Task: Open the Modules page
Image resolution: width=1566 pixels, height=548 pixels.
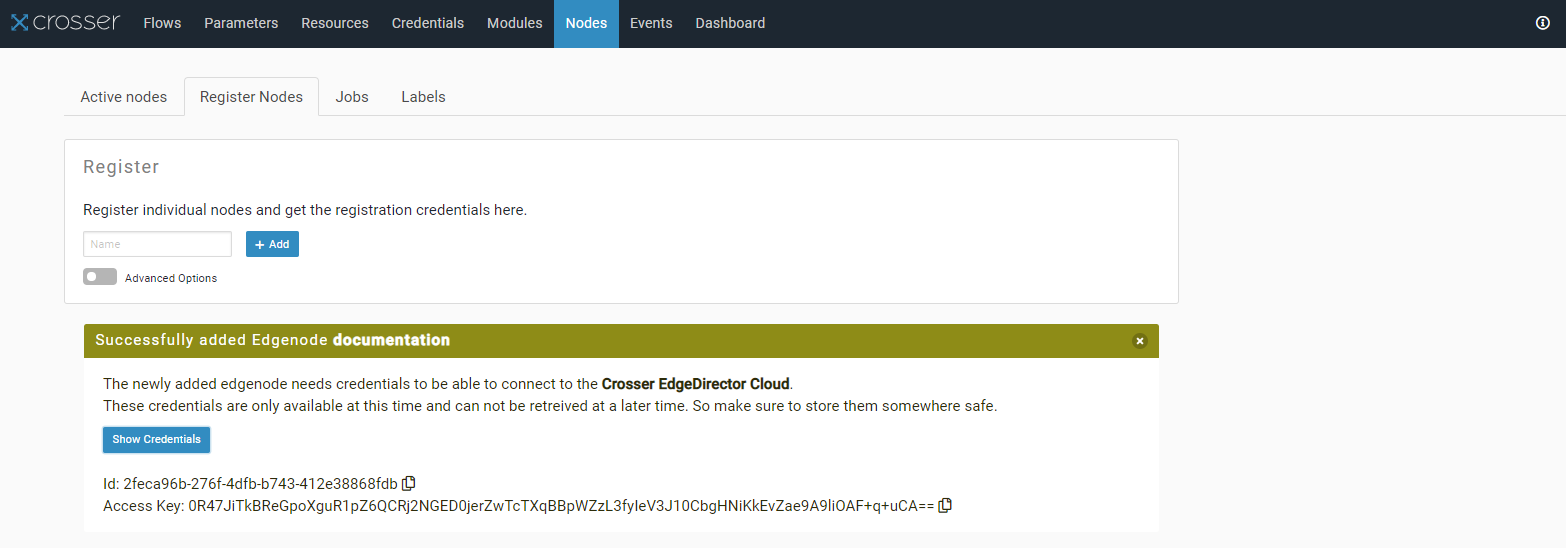Action: [x=515, y=23]
